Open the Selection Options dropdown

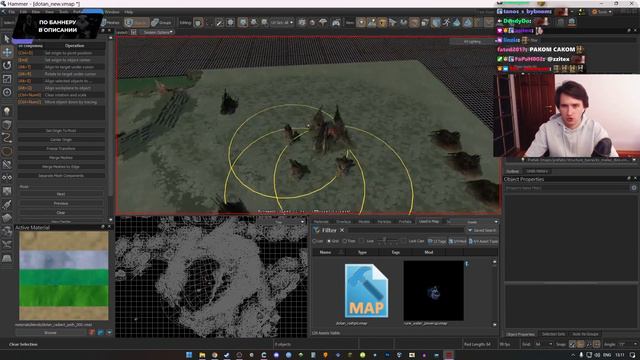click(157, 32)
